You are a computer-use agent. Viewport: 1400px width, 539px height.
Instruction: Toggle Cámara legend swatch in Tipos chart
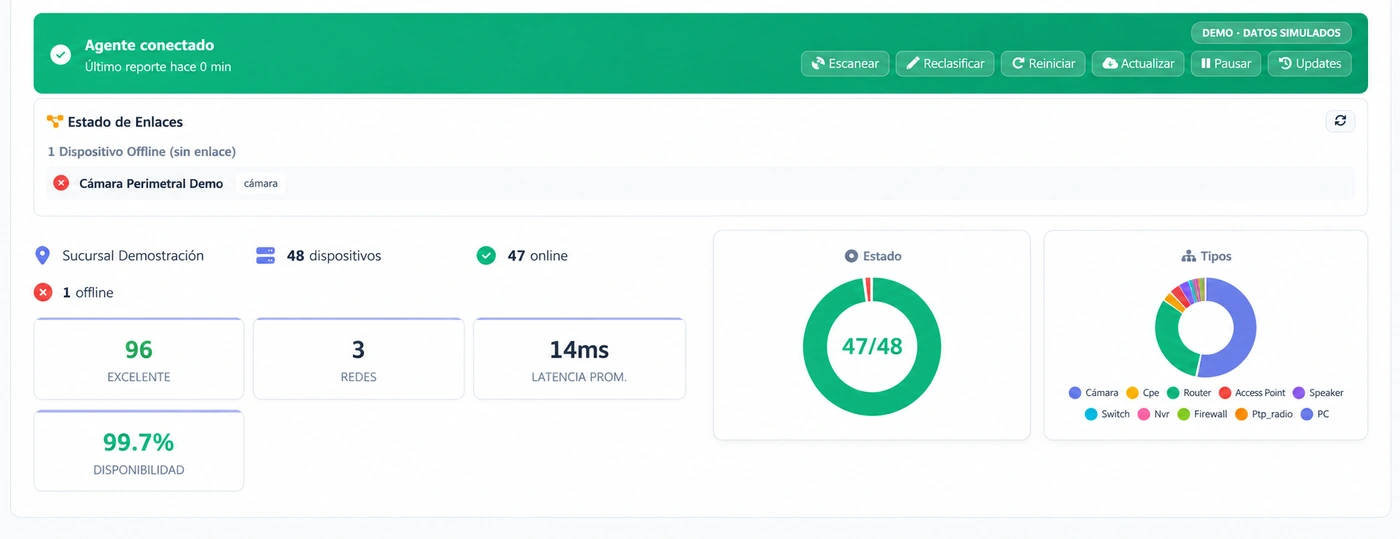click(x=1075, y=393)
